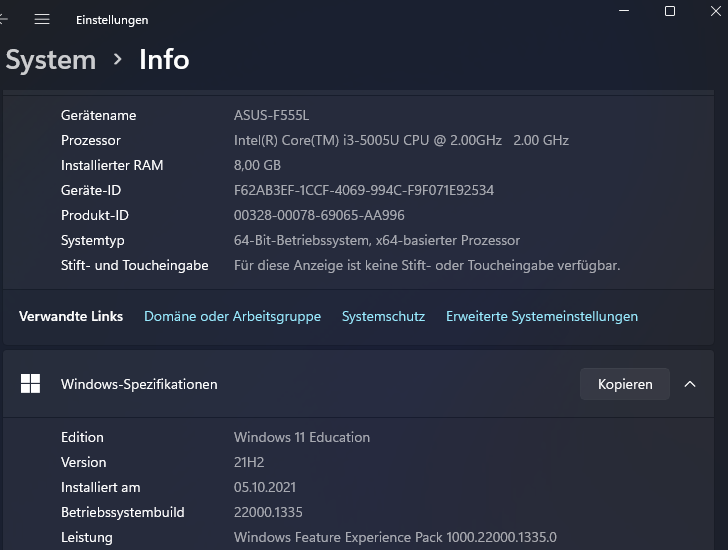Viewport: 728px width, 550px height.
Task: Click the Gerätename label
Action: (98, 115)
